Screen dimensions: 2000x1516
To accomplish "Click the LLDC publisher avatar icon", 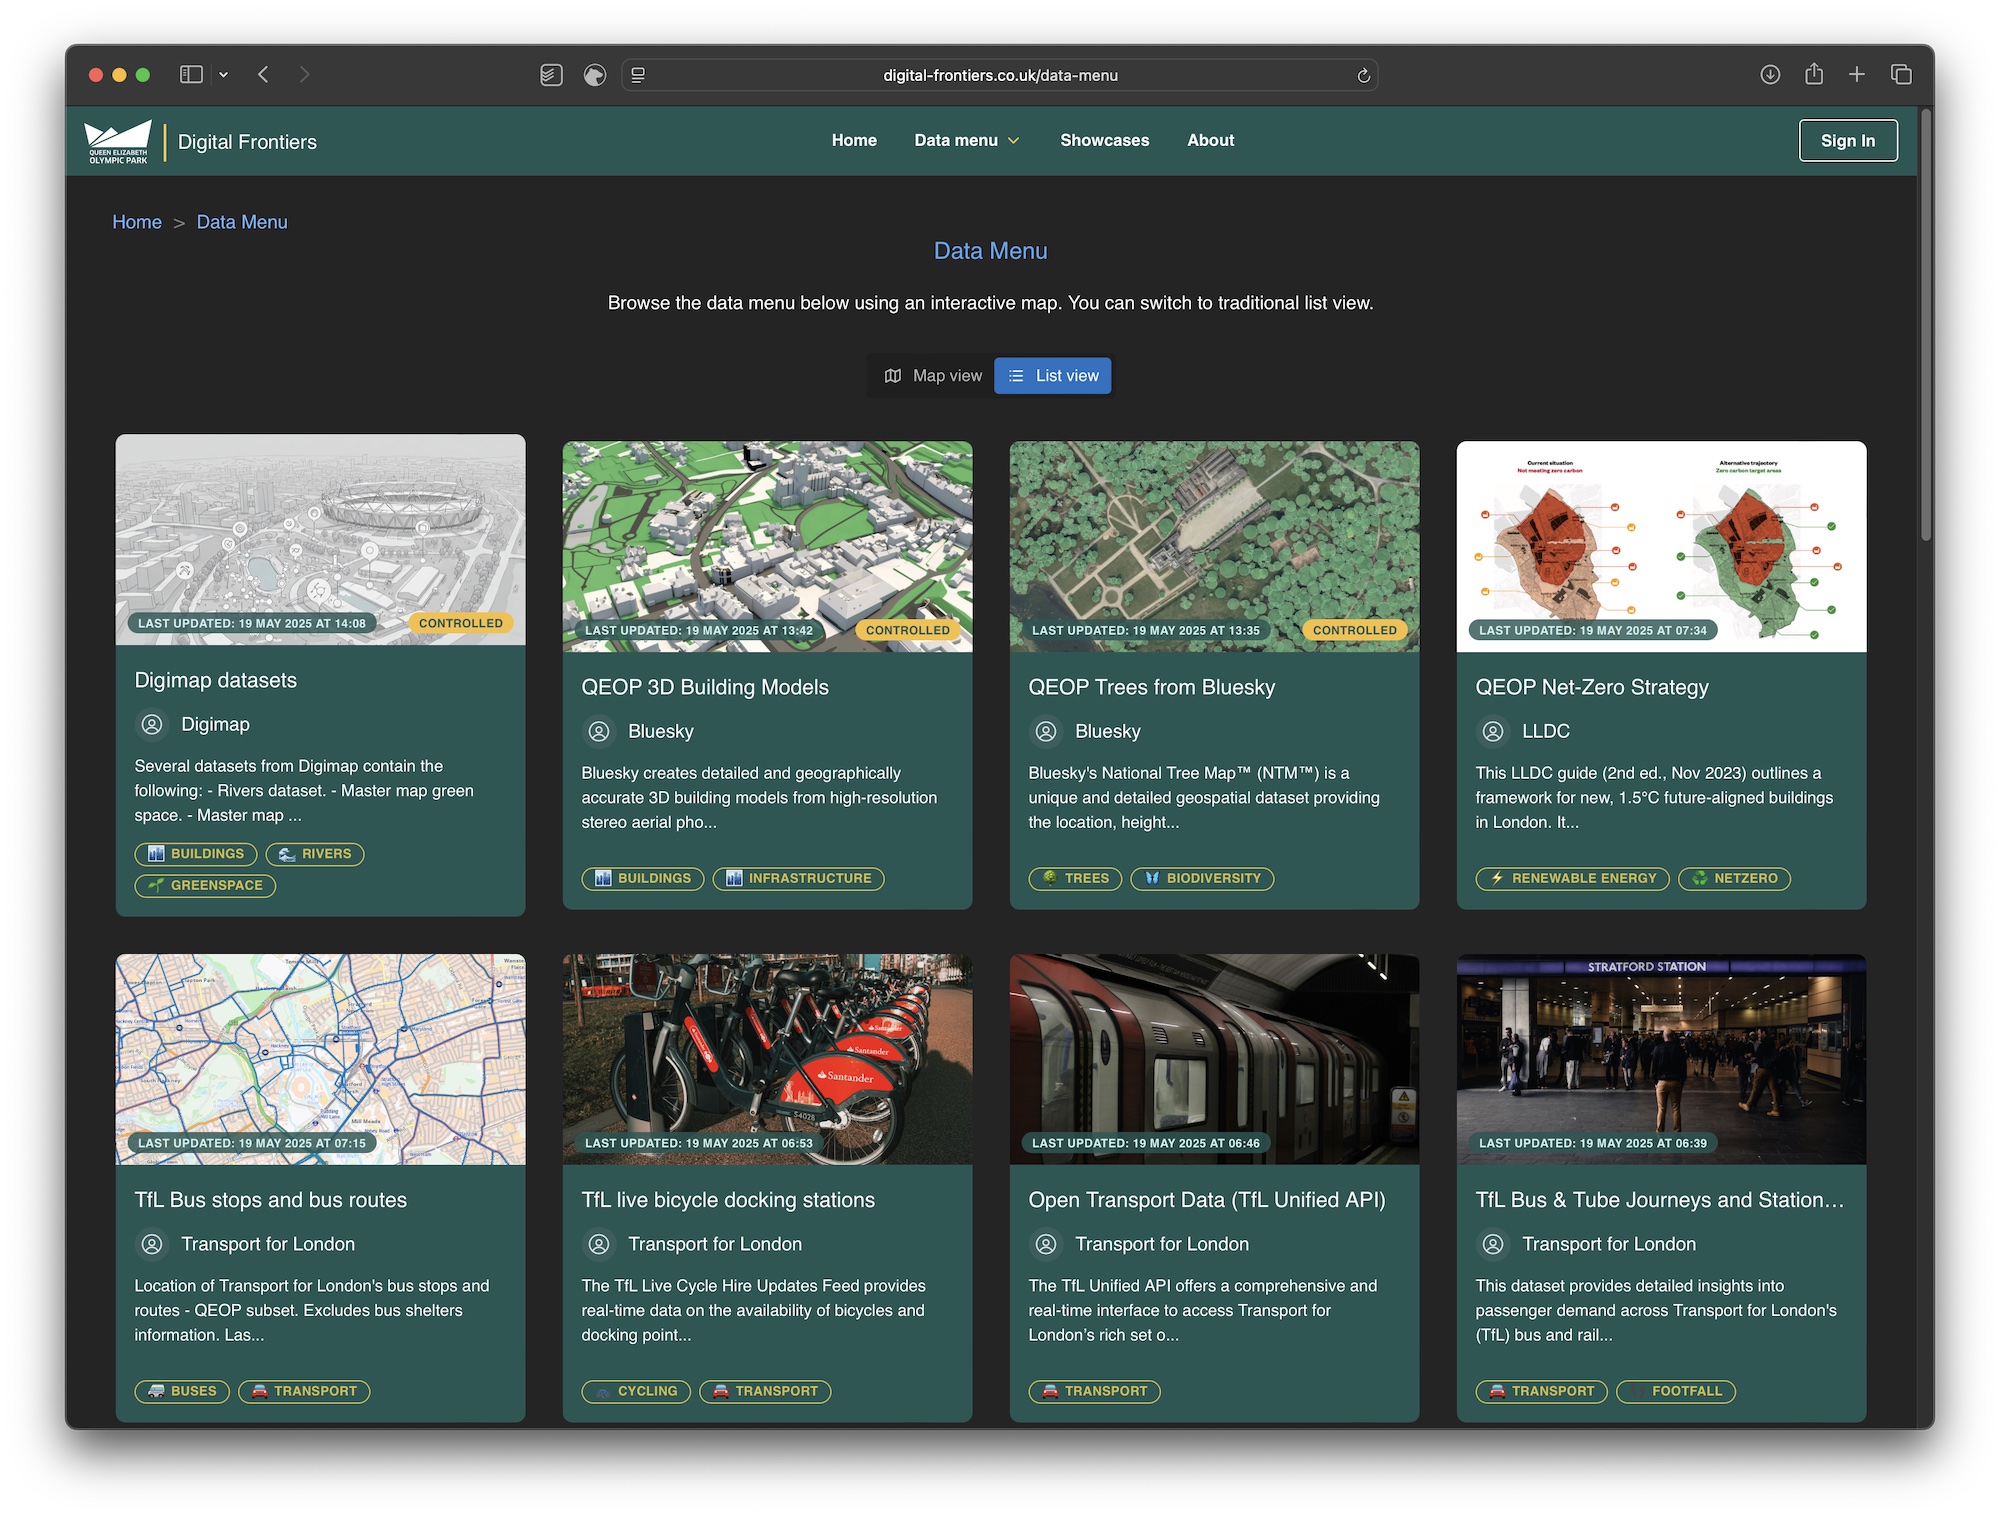I will point(1493,731).
